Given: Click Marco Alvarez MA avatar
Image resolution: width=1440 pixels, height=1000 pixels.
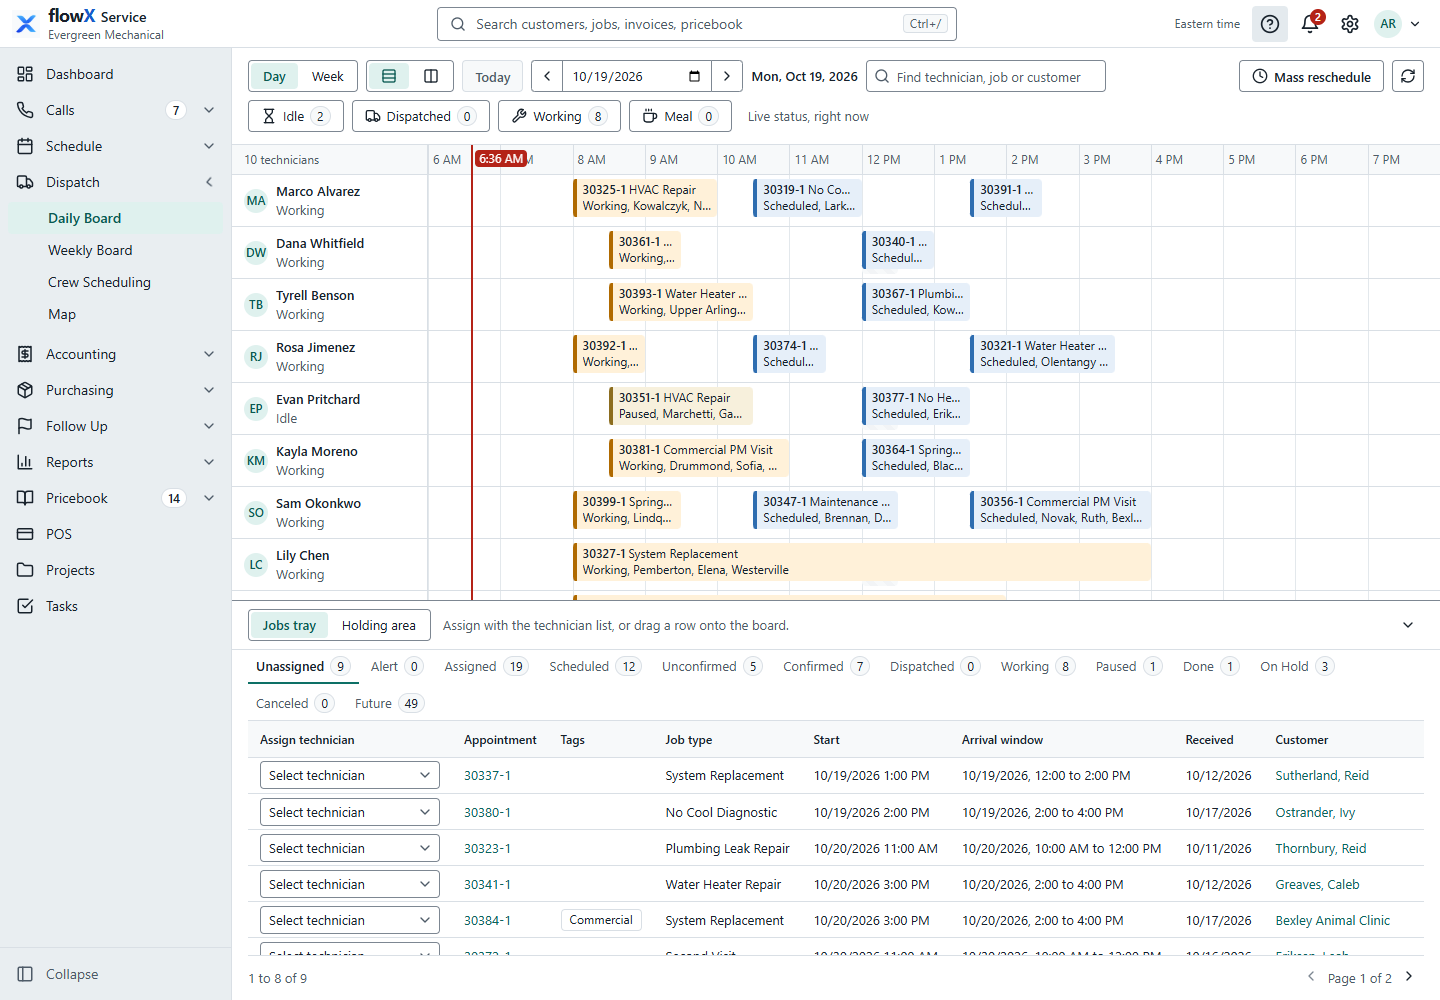Looking at the screenshot, I should pos(256,201).
